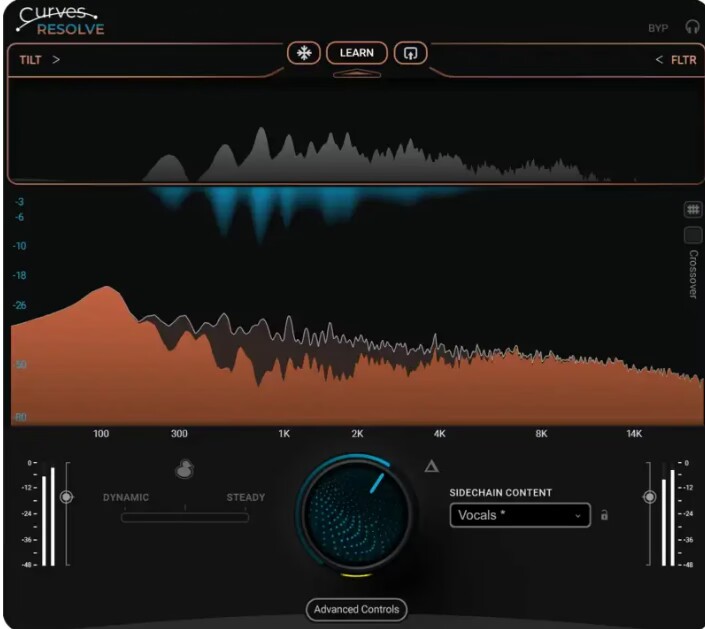Screen dimensions: 705x629
Task: Click the 14K frequency label
Action: [x=634, y=434]
